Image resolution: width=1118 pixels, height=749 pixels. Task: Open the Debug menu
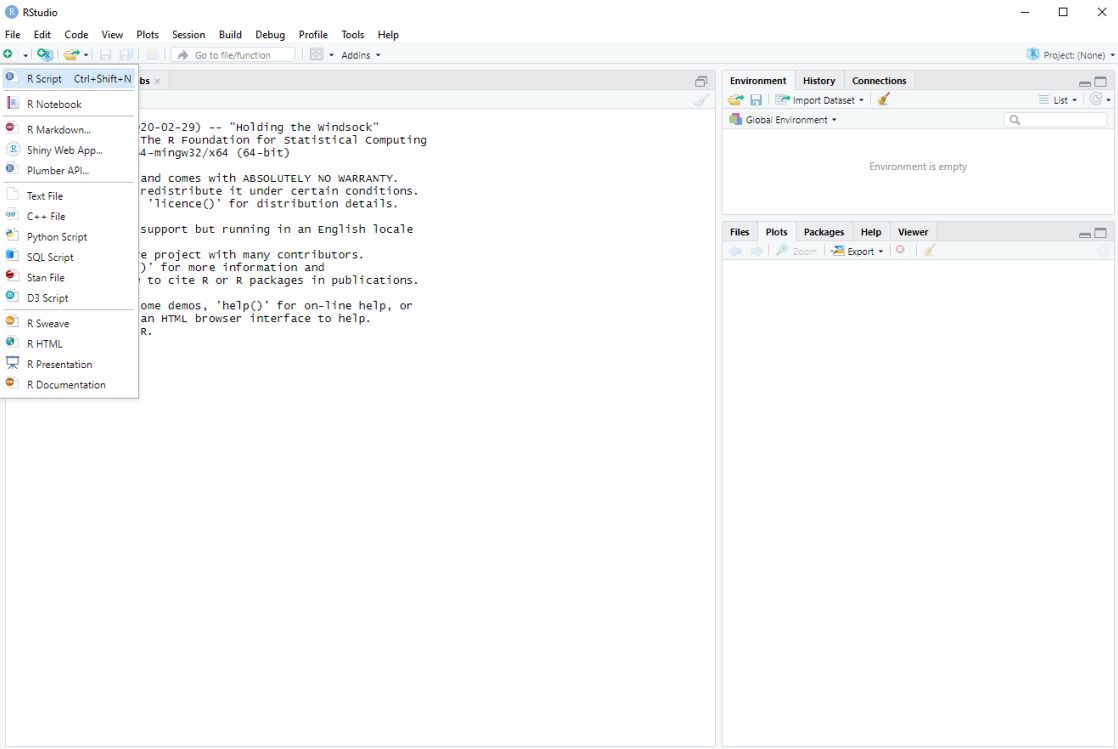click(x=270, y=34)
